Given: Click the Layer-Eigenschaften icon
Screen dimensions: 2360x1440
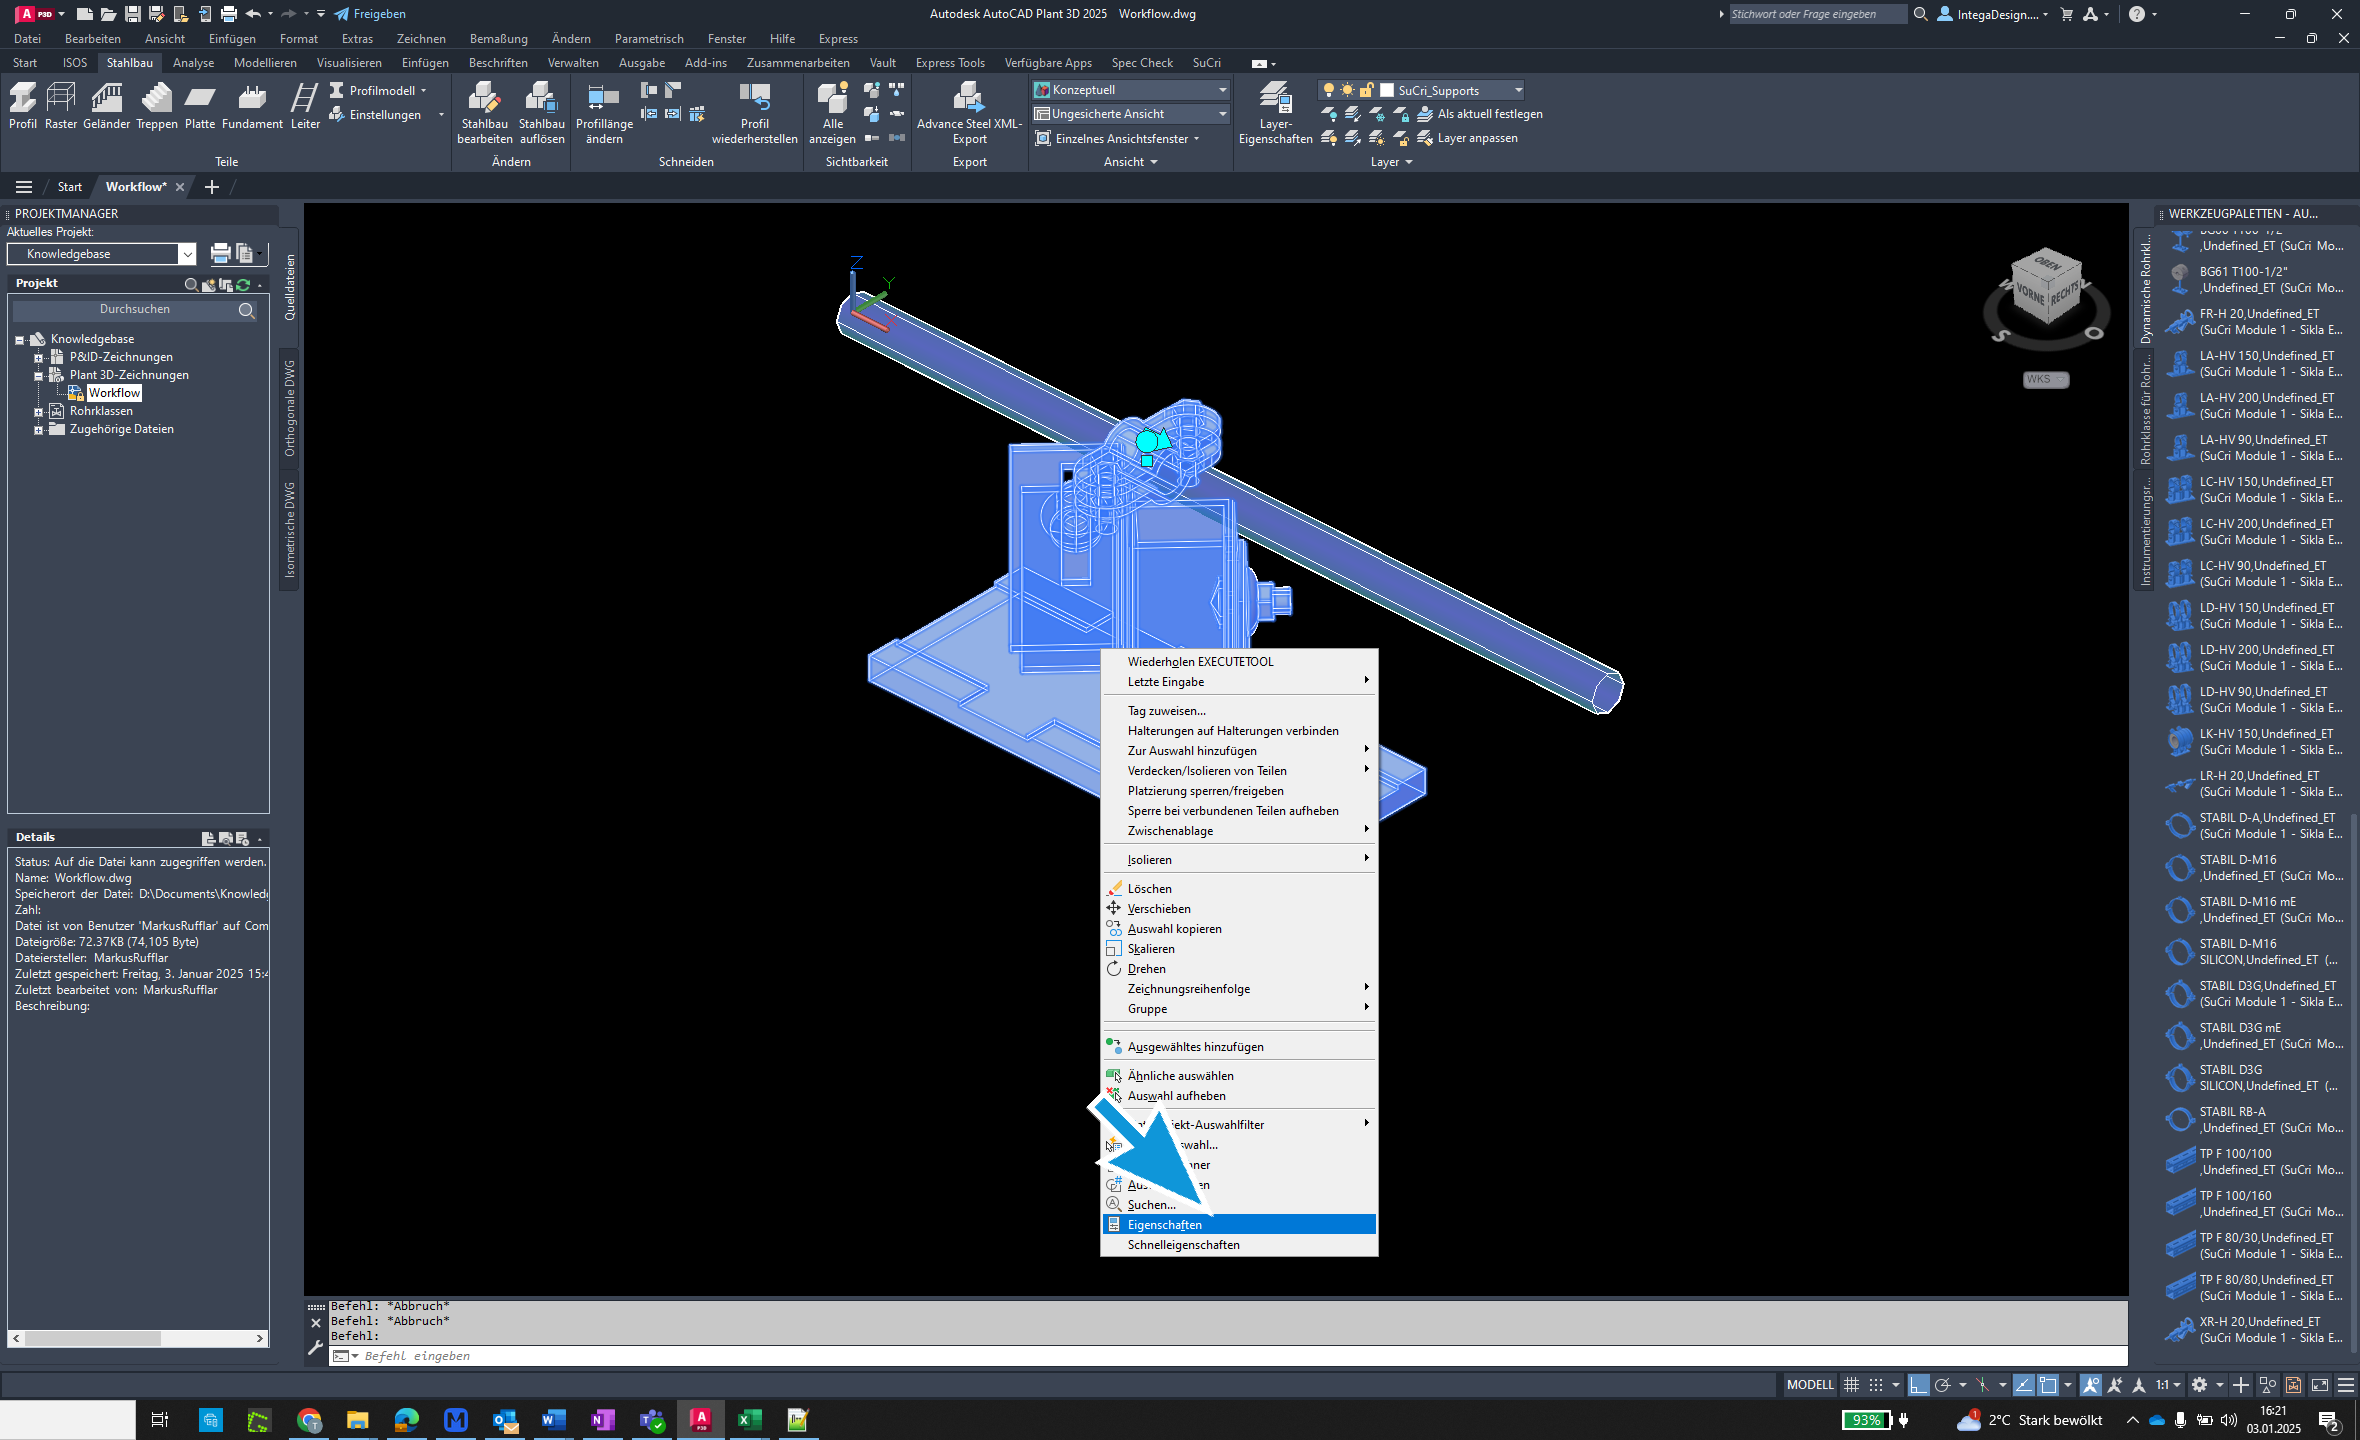Looking at the screenshot, I should pyautogui.click(x=1271, y=105).
